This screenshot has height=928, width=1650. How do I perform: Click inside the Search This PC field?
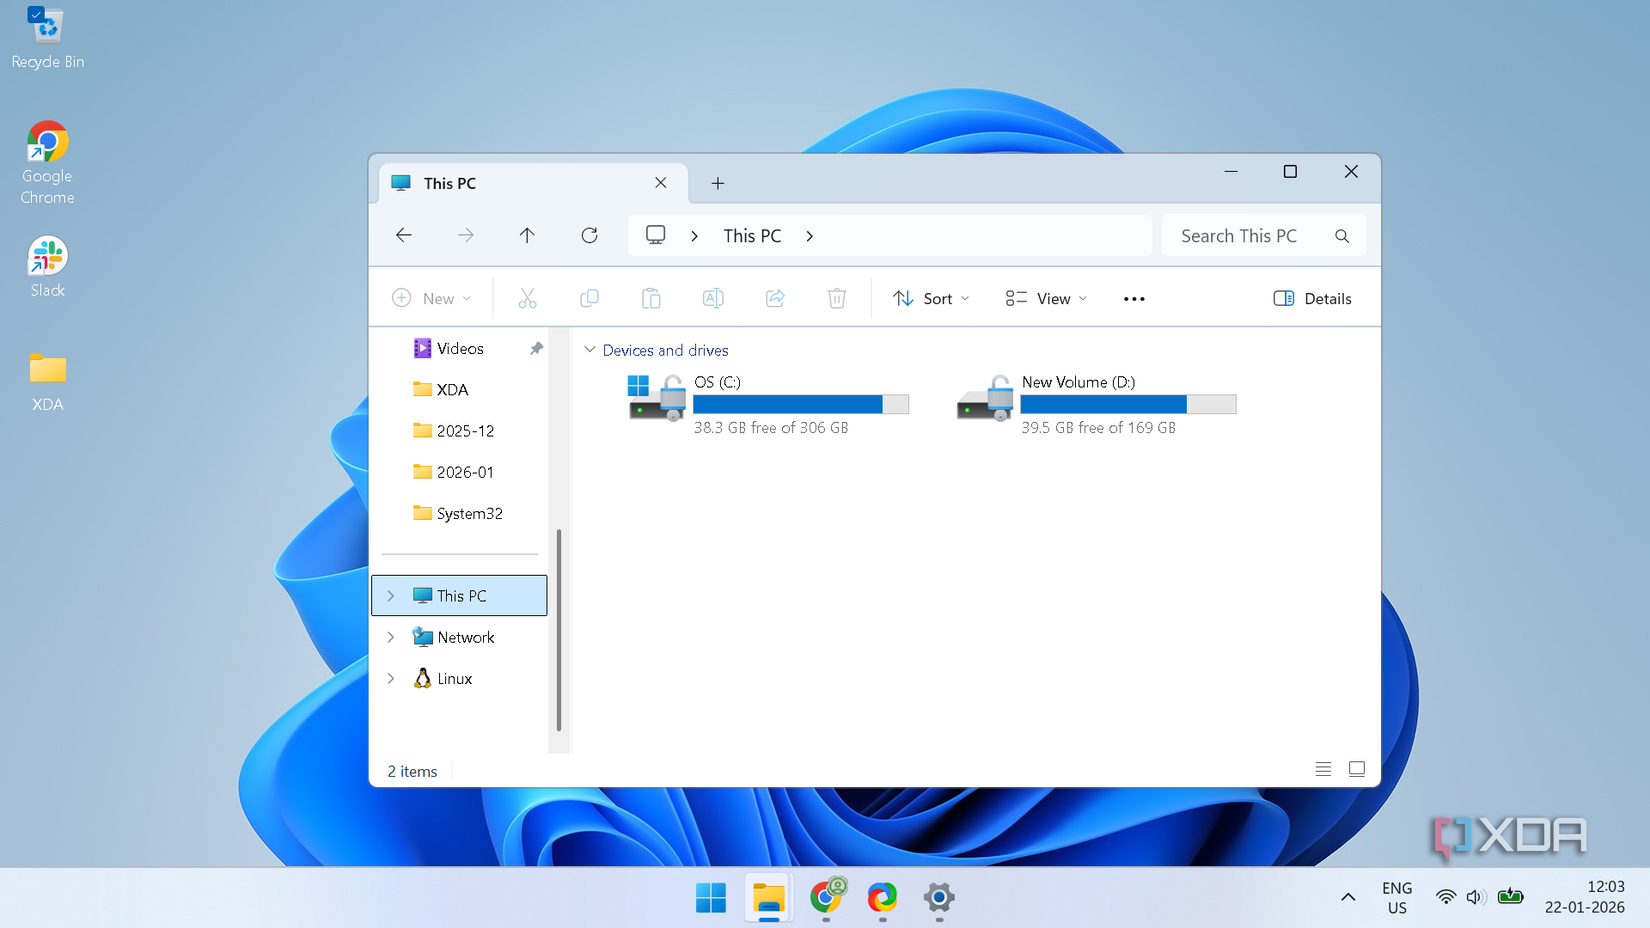point(1250,235)
